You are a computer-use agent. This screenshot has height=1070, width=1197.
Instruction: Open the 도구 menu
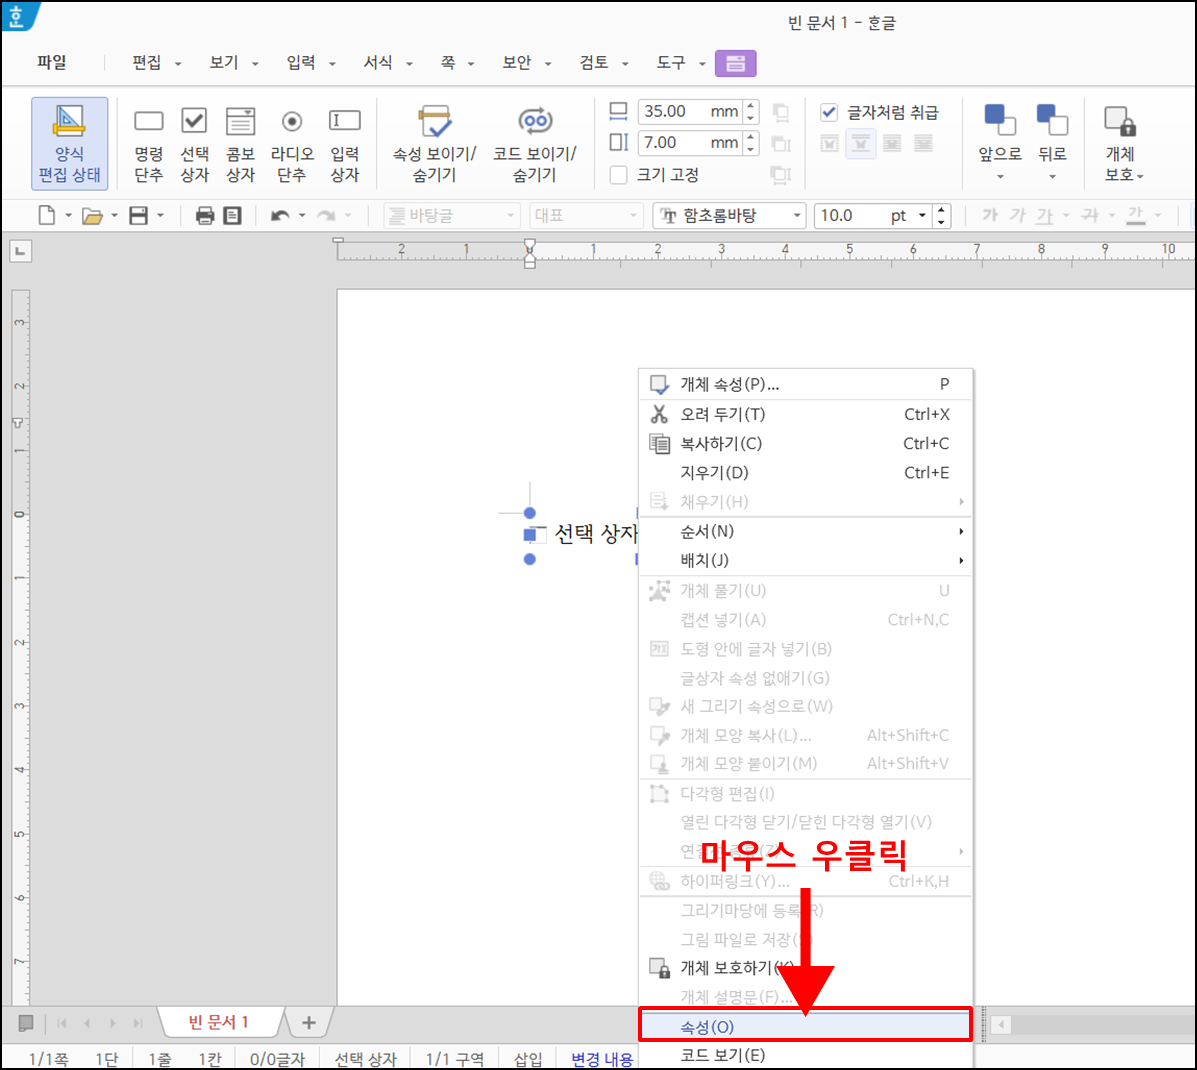(673, 62)
